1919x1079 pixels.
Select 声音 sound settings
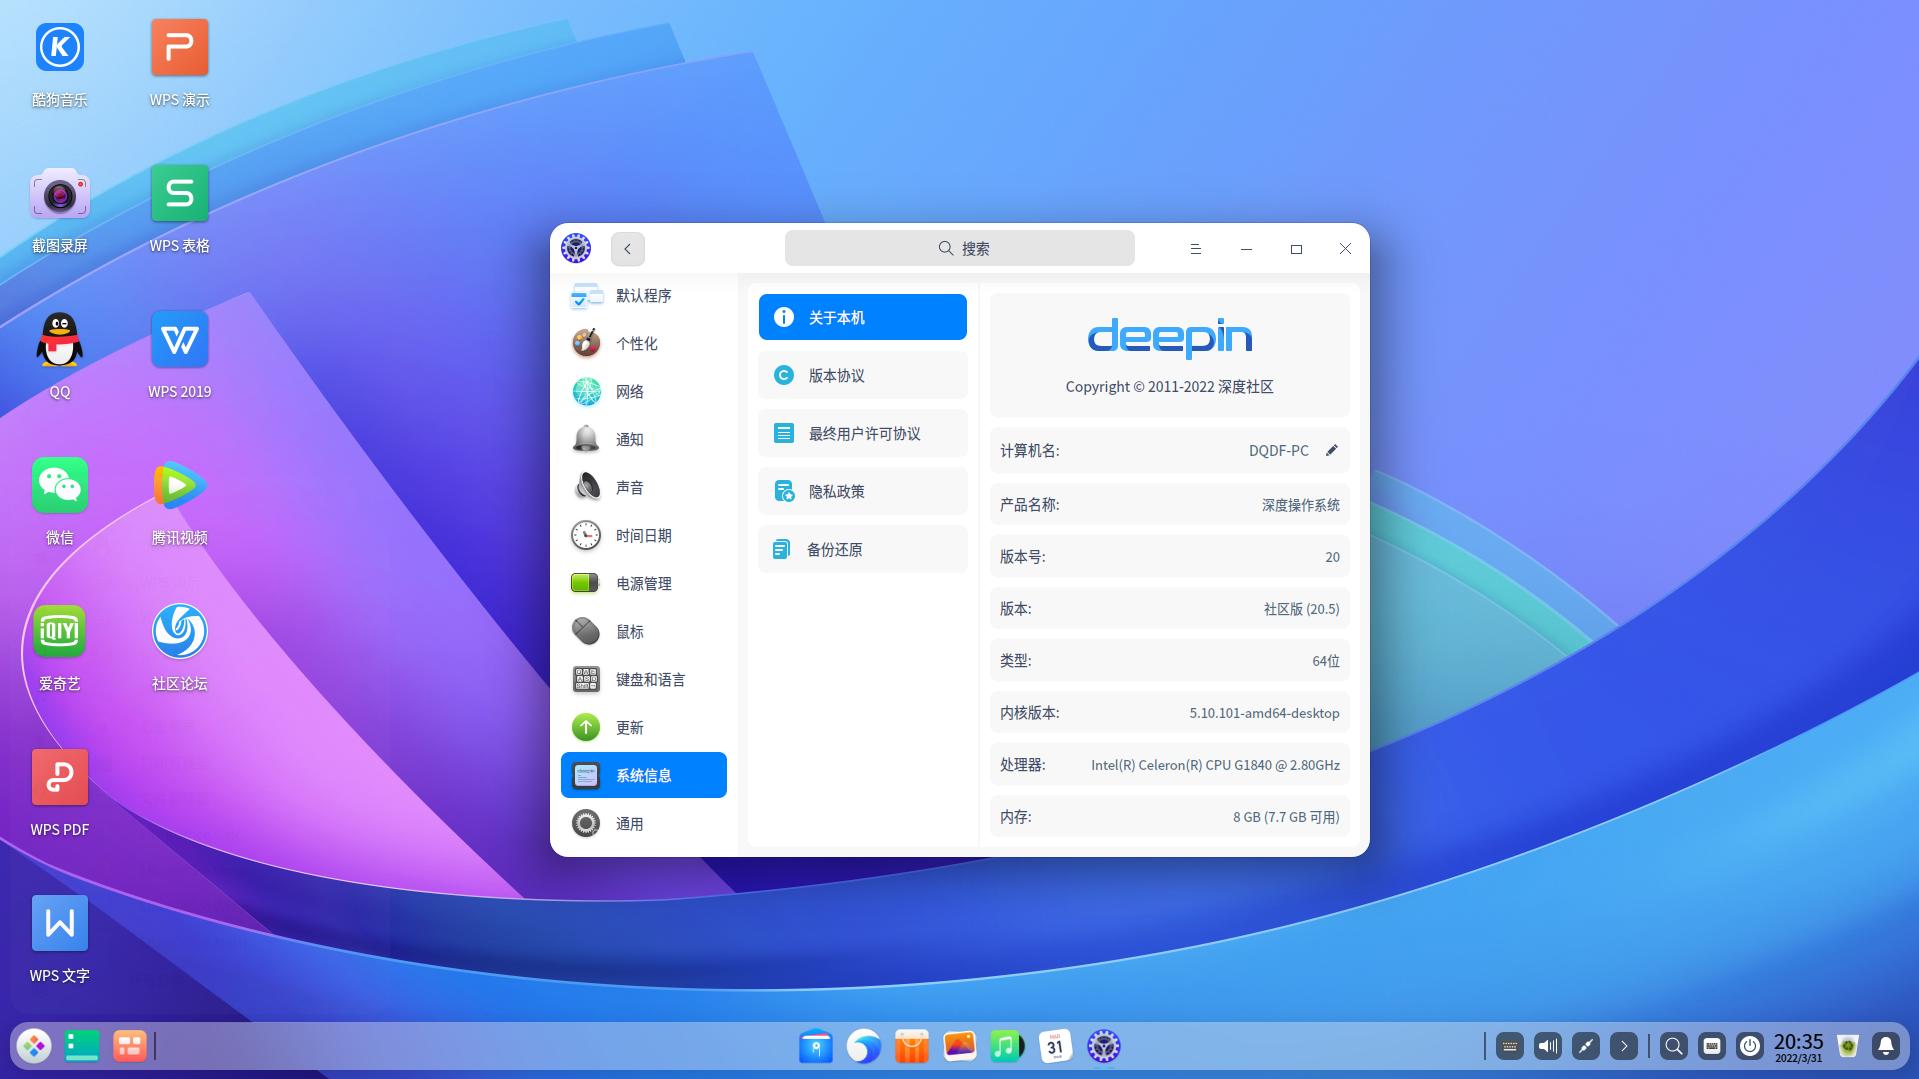(x=643, y=488)
